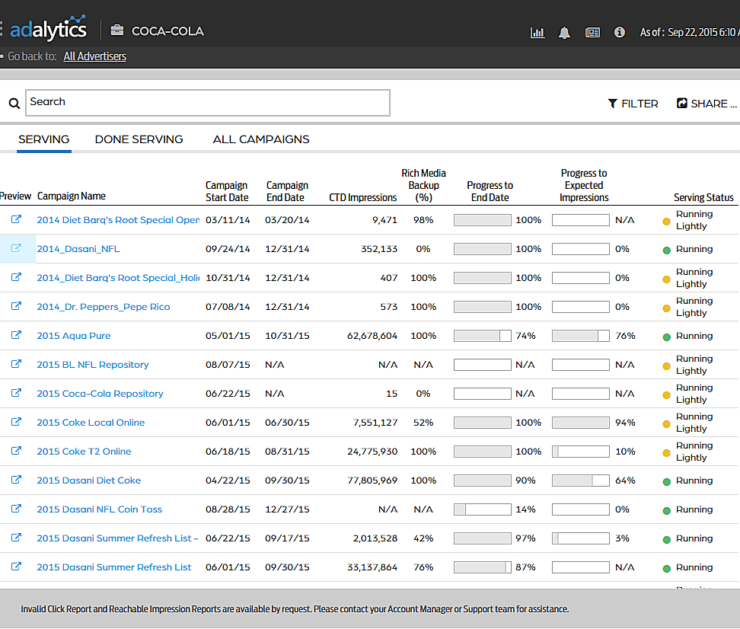Switch to the SERVING tab
This screenshot has height=629, width=740.
click(44, 139)
